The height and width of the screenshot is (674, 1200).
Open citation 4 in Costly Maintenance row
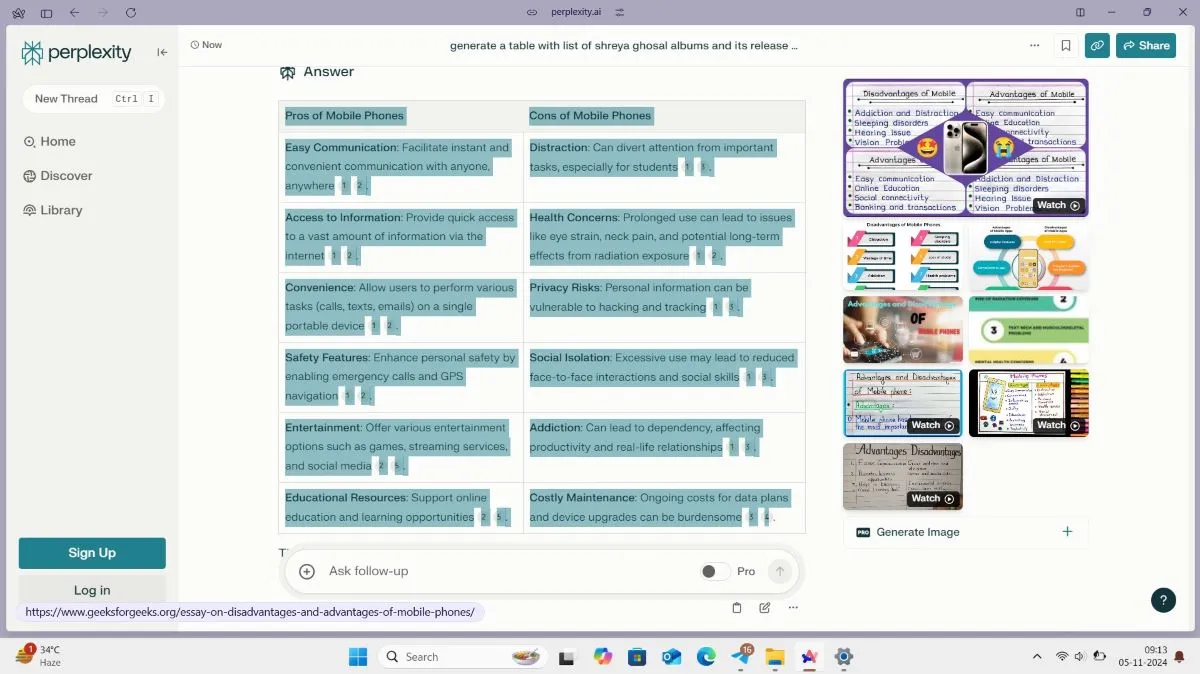point(767,517)
